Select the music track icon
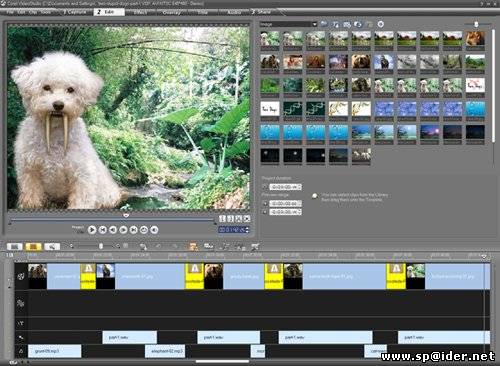 [21, 351]
